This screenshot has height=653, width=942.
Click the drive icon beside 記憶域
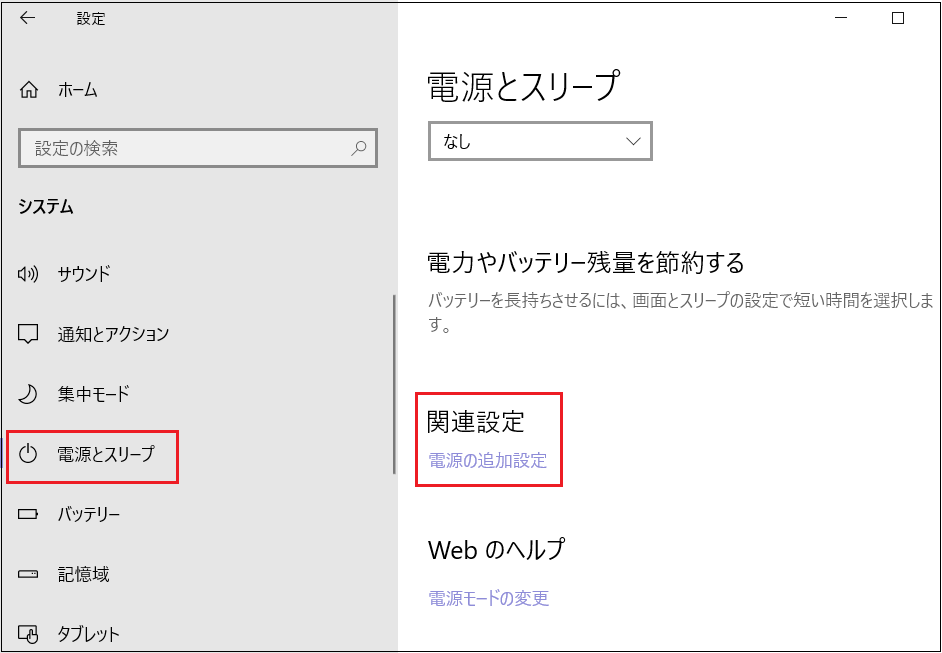coord(29,575)
